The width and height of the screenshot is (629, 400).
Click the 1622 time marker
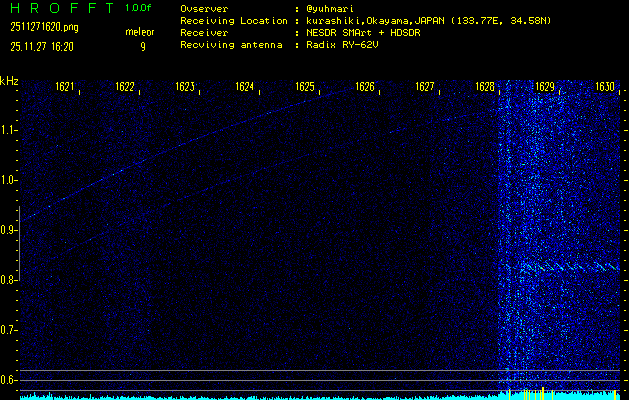125,87
